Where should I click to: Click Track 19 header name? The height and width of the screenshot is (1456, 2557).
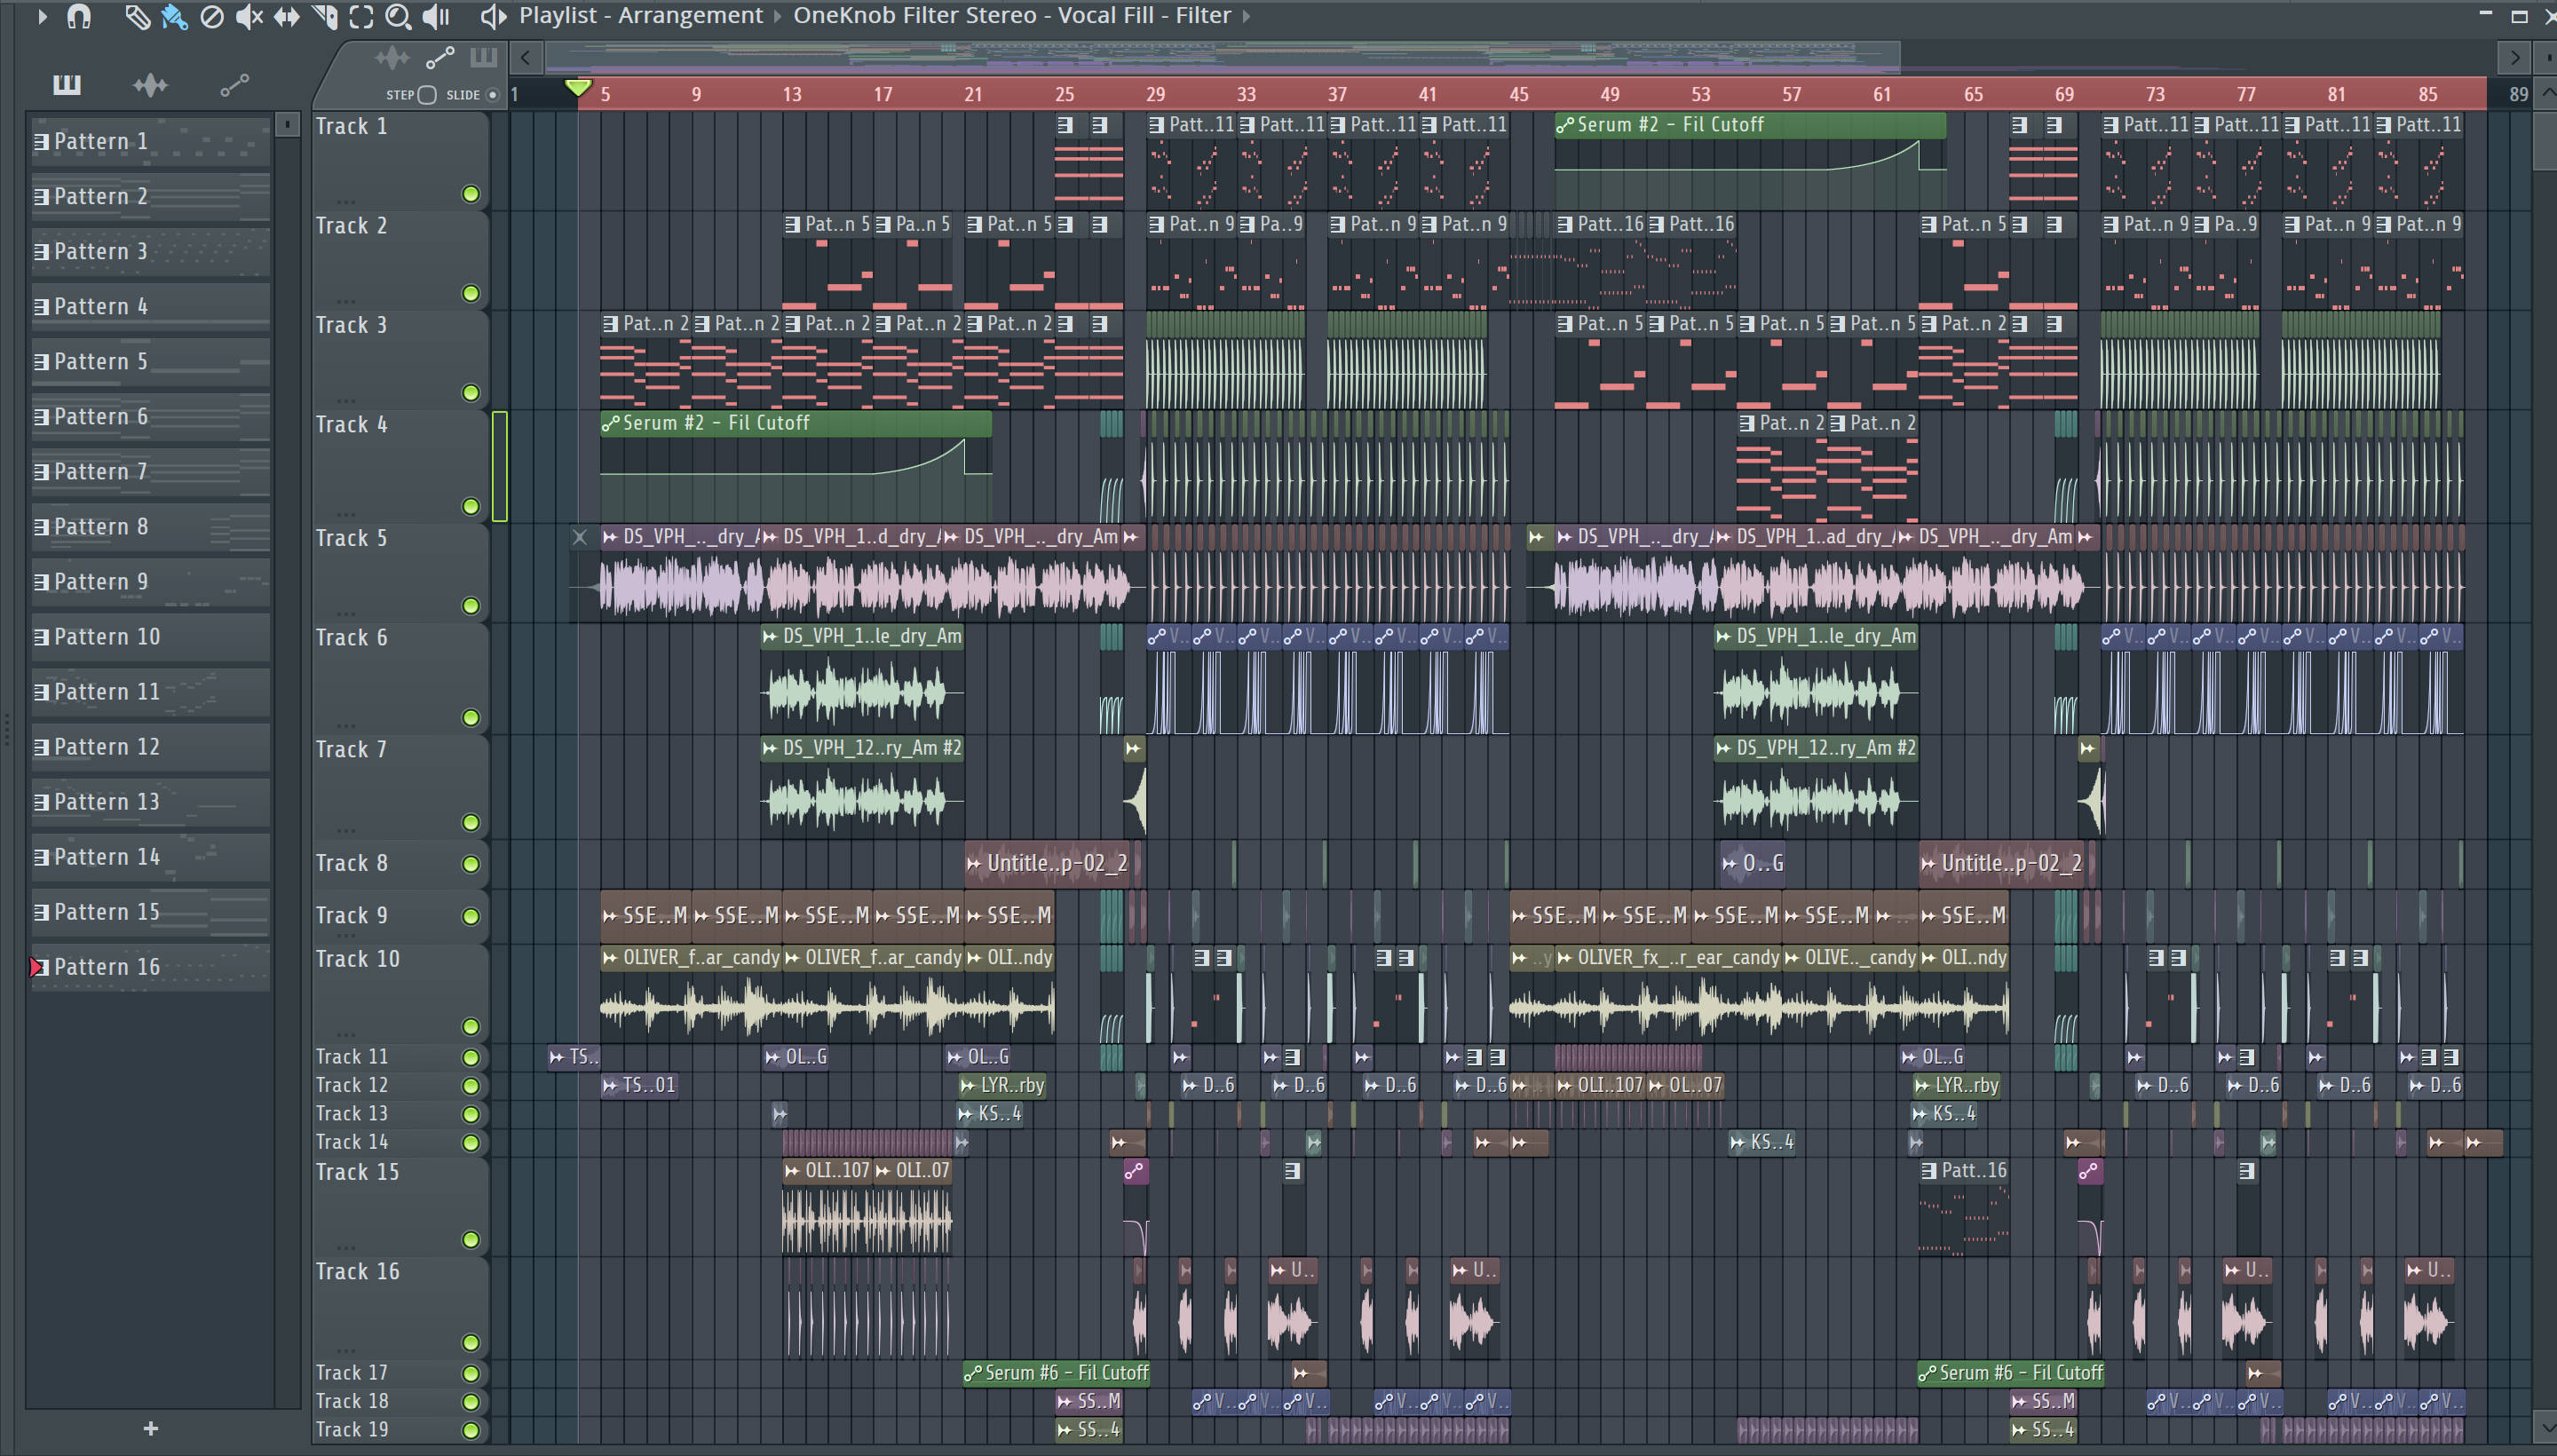[x=351, y=1429]
